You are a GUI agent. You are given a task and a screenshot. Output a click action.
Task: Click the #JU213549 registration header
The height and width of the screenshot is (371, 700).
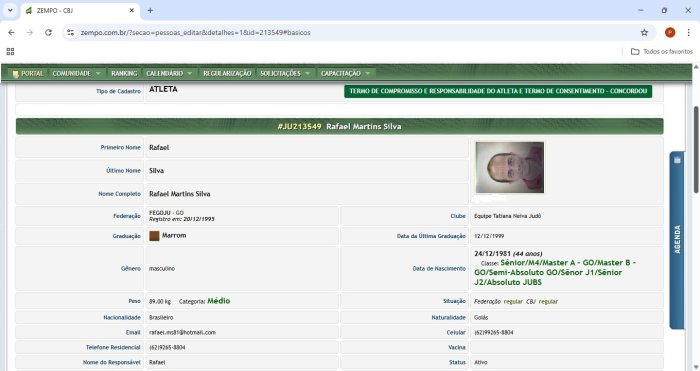(339, 126)
